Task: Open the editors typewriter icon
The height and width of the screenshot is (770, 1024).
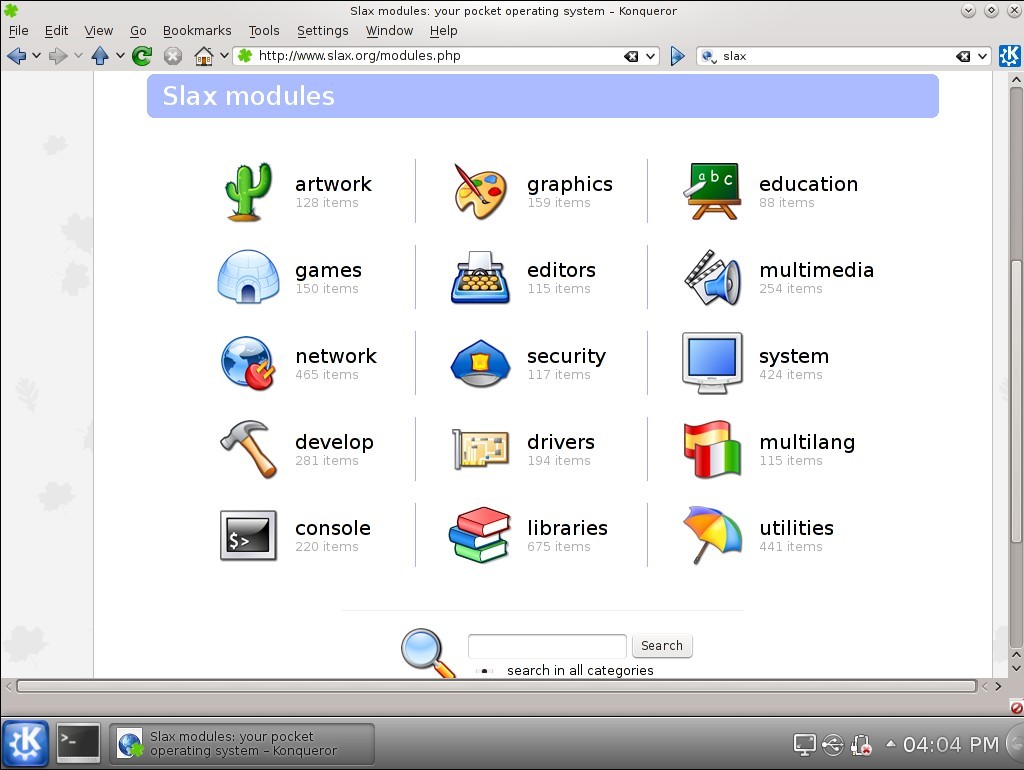Action: click(480, 277)
